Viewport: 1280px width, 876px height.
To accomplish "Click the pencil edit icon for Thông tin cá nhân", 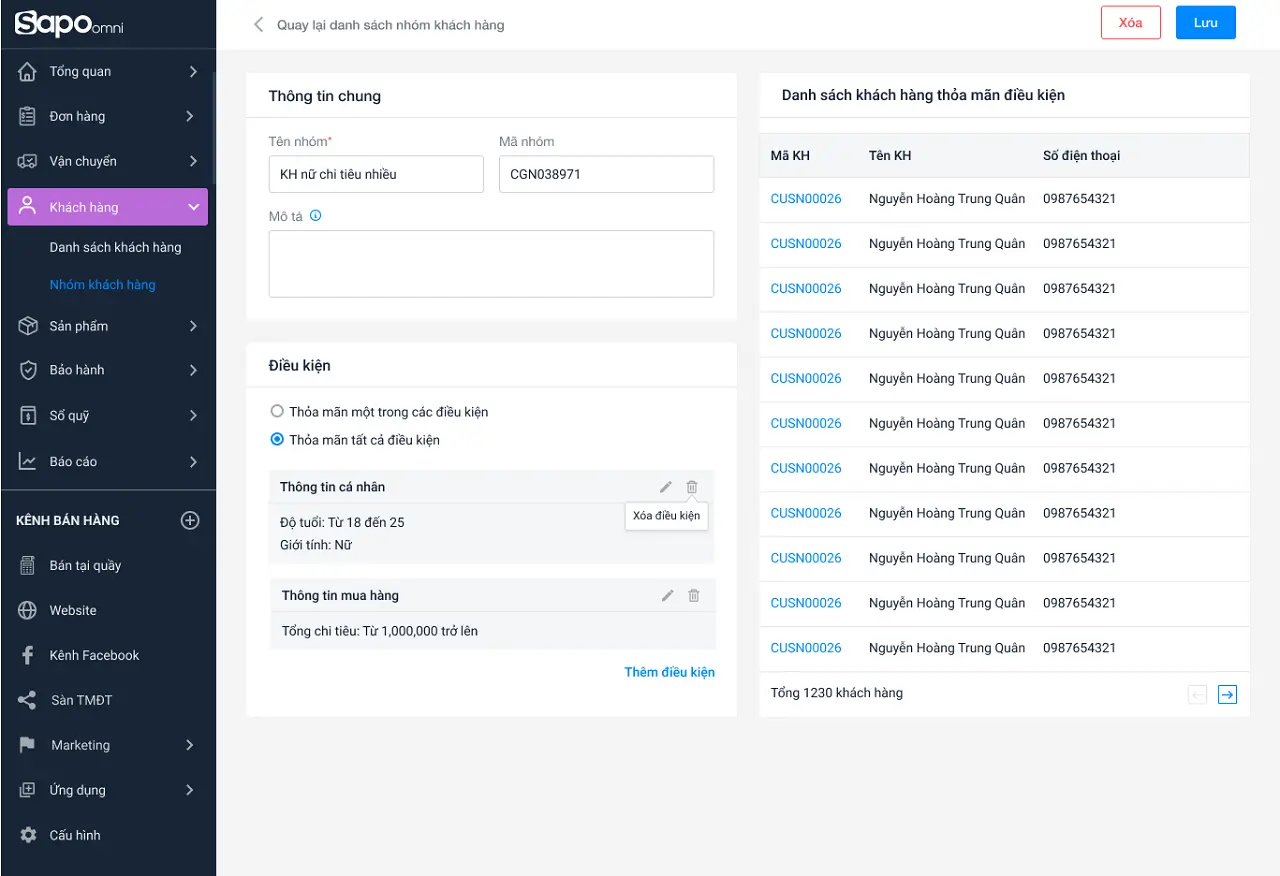I will tap(666, 487).
